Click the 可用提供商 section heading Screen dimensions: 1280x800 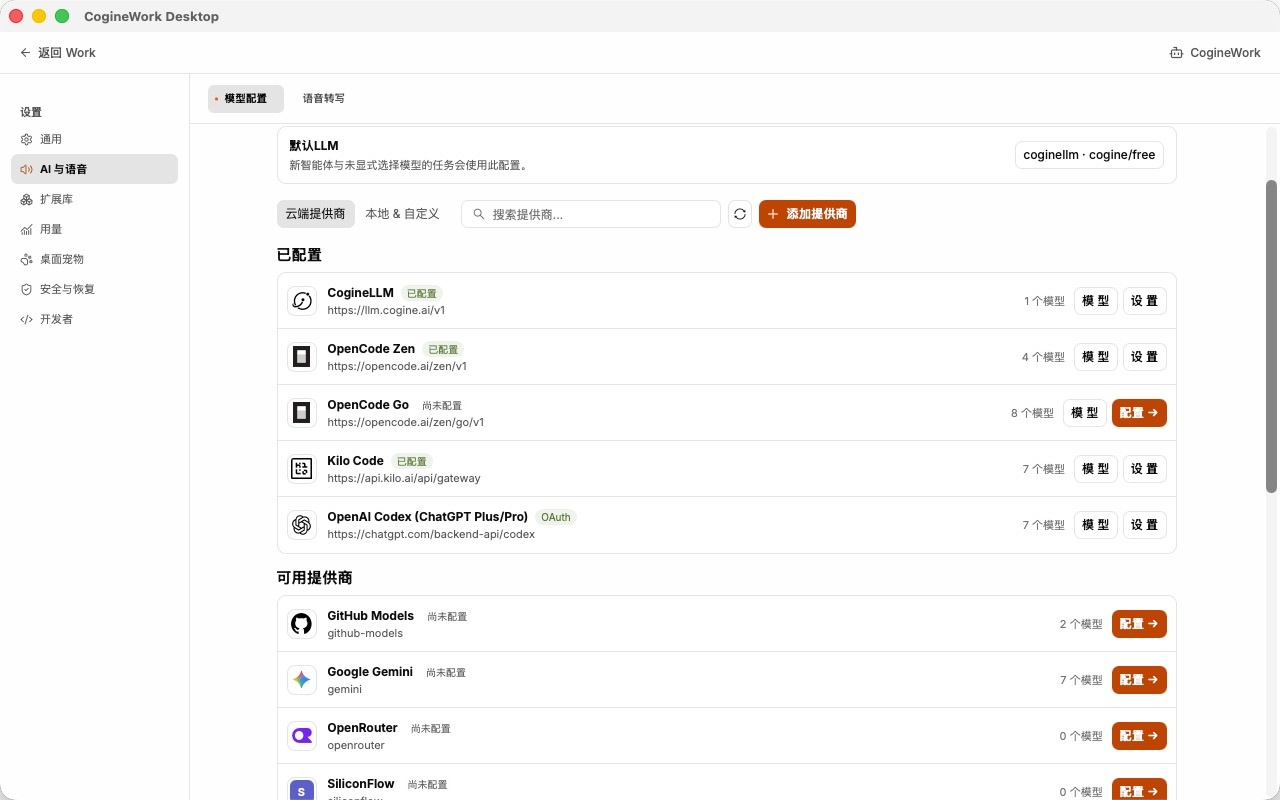click(x=314, y=578)
